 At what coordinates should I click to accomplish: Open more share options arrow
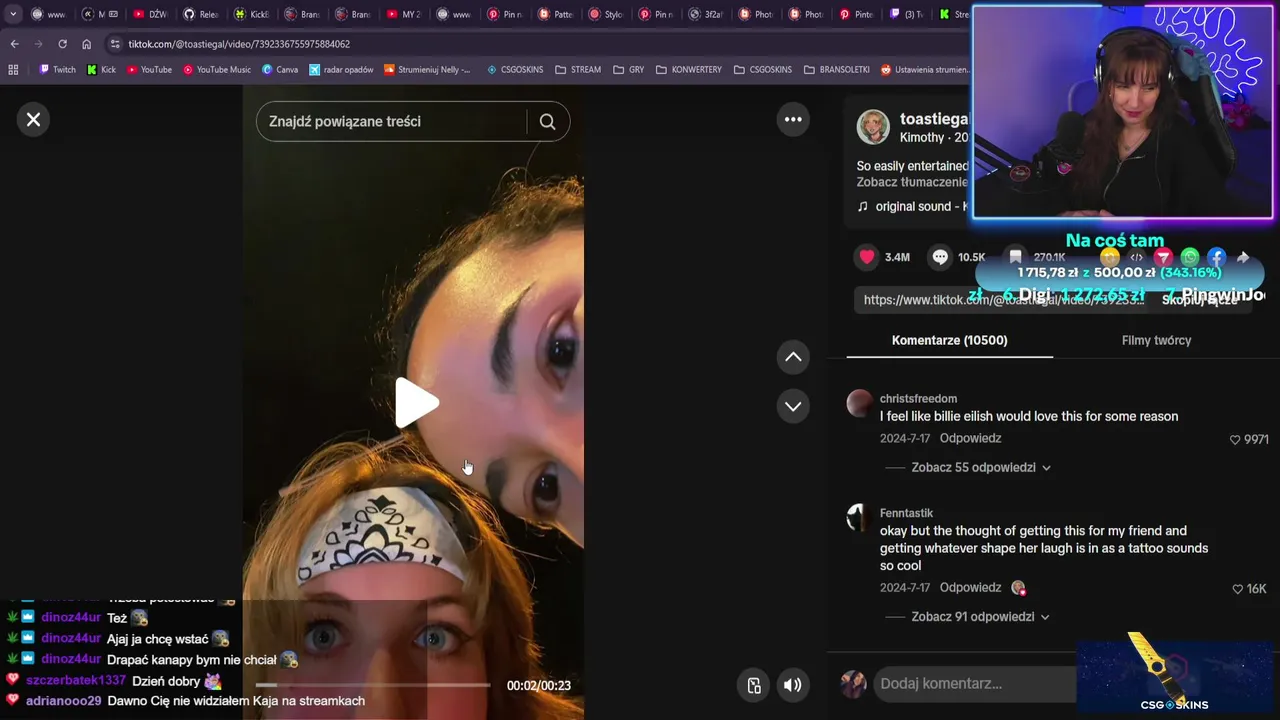pyautogui.click(x=1243, y=257)
